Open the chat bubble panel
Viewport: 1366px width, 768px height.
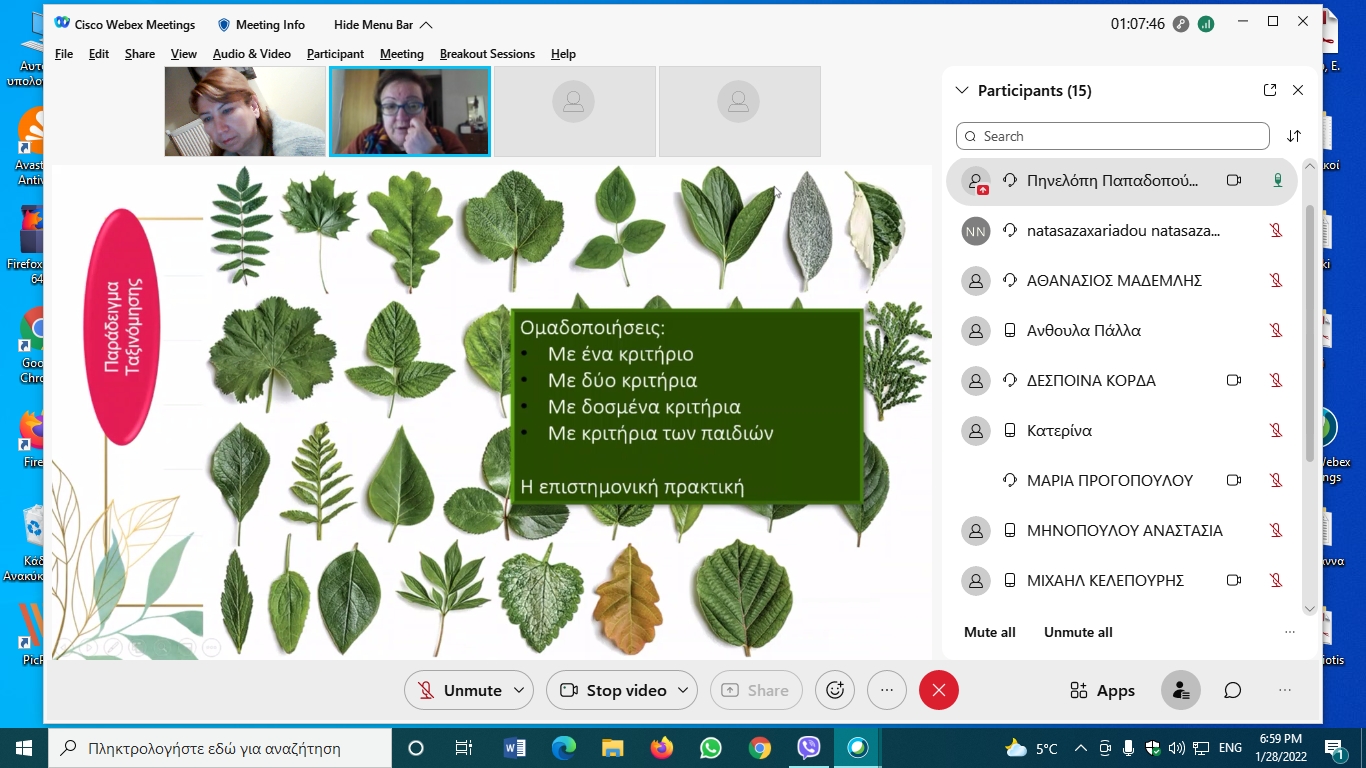(1233, 690)
